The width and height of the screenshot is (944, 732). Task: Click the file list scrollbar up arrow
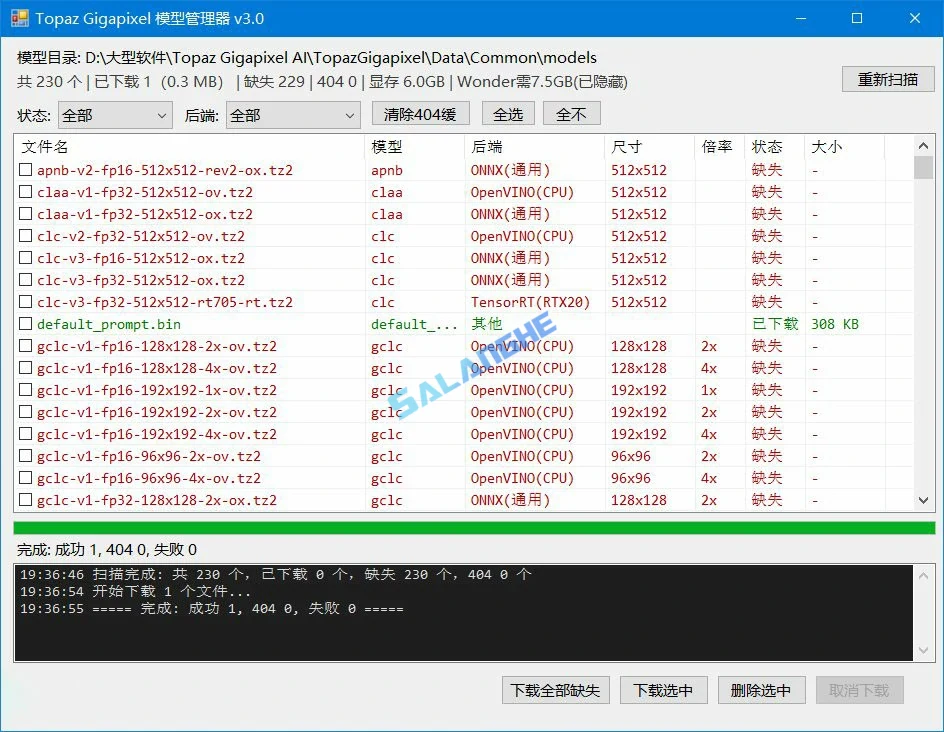point(924,146)
